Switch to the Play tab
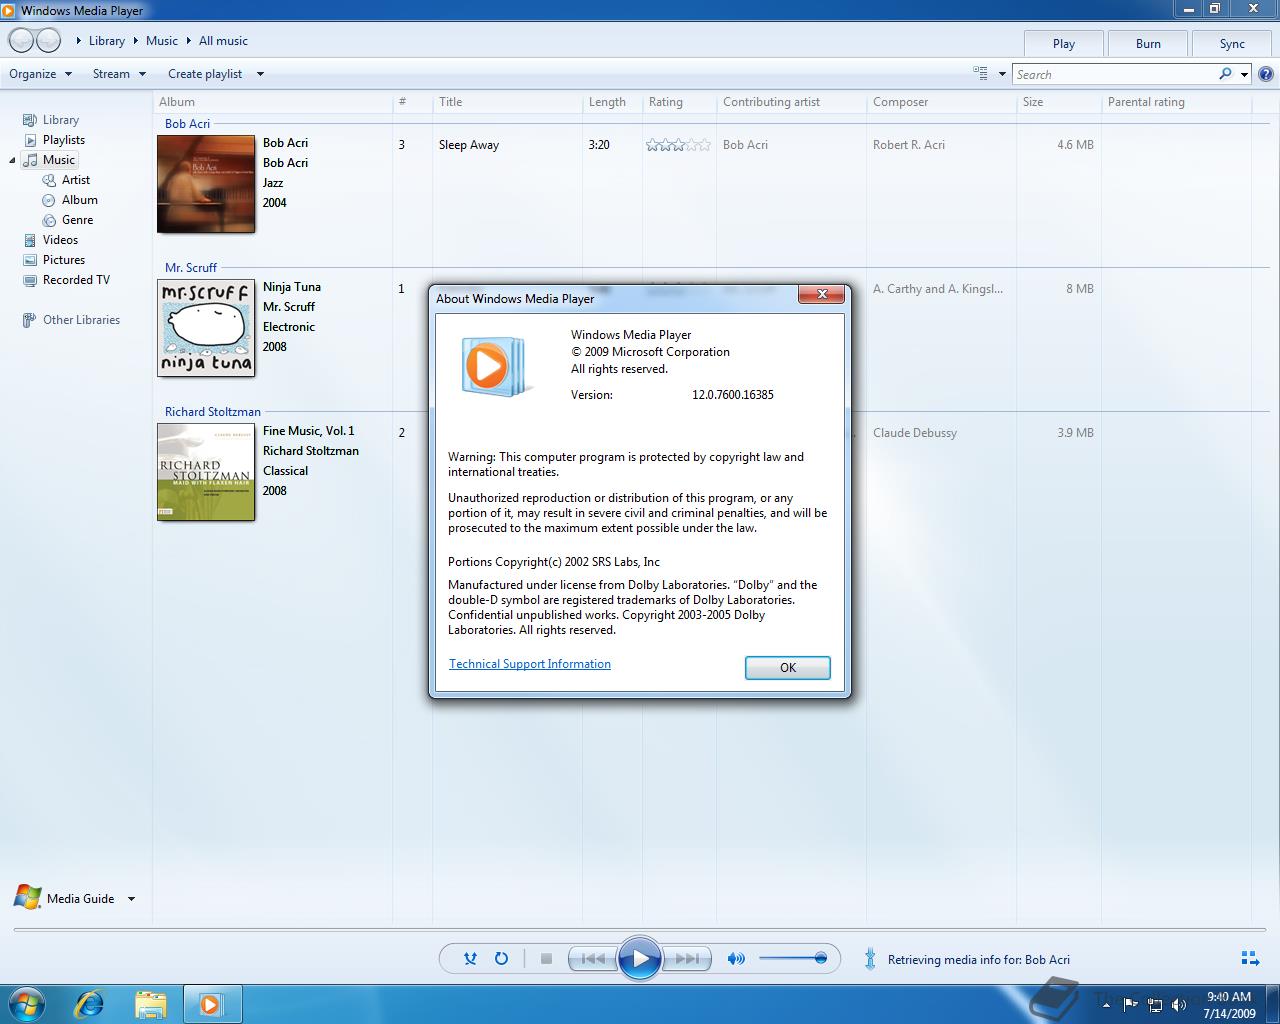The width and height of the screenshot is (1280, 1024). coord(1063,44)
